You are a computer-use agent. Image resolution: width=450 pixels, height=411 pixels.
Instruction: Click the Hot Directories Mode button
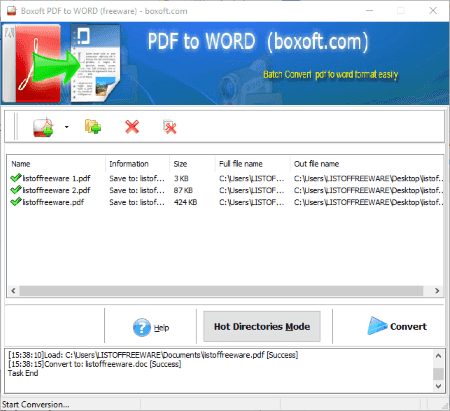pyautogui.click(x=262, y=326)
